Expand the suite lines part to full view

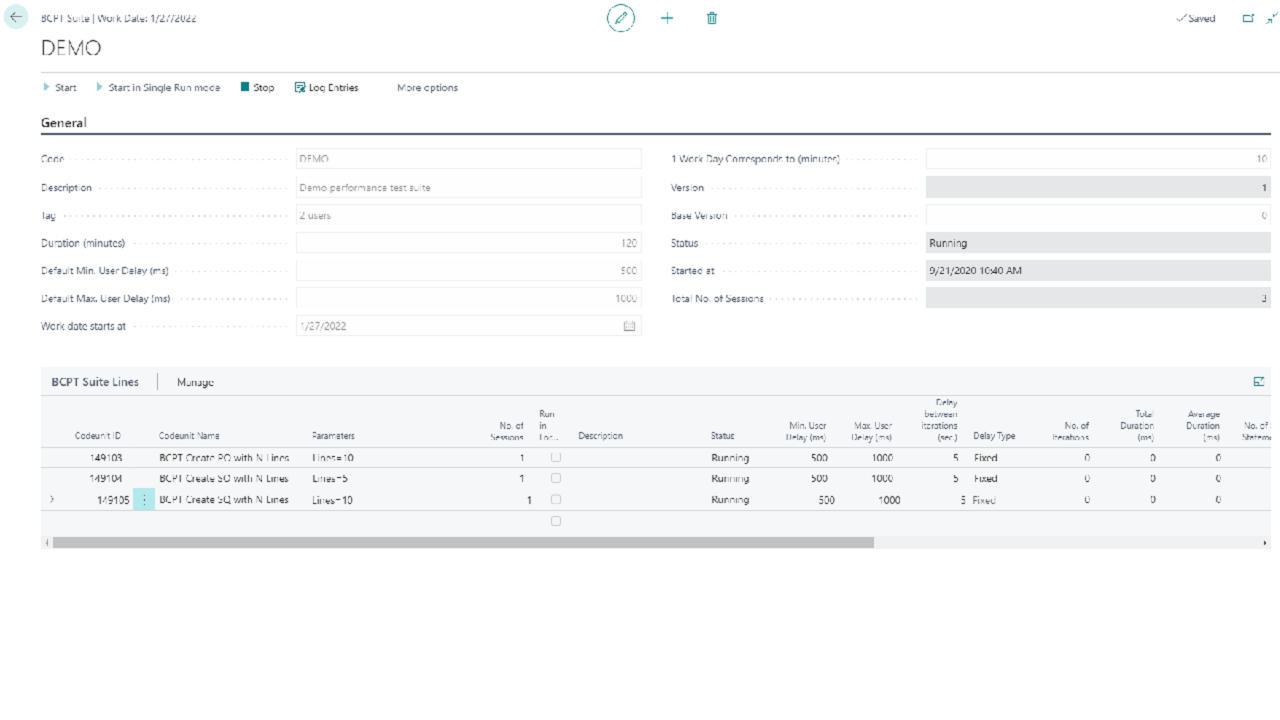(x=1259, y=382)
